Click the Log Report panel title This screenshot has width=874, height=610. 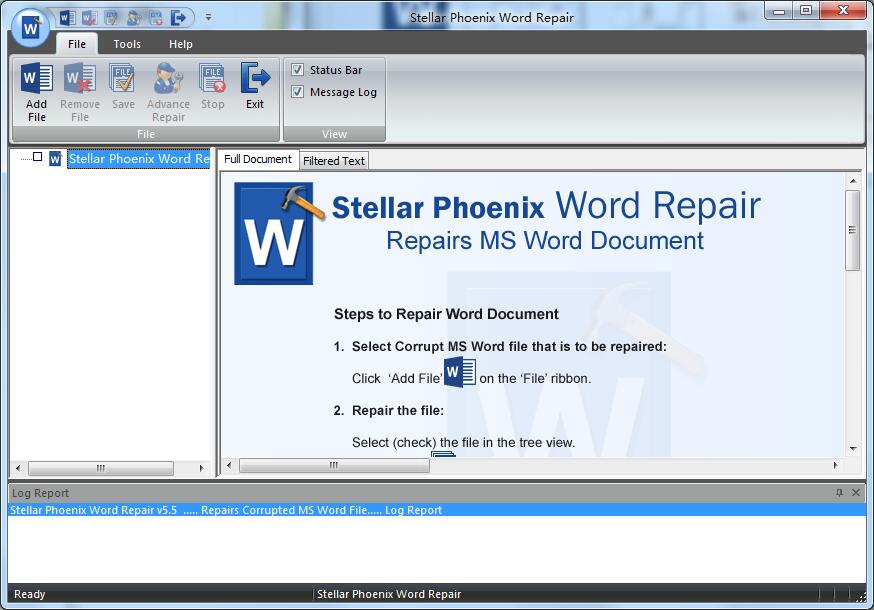click(x=40, y=493)
